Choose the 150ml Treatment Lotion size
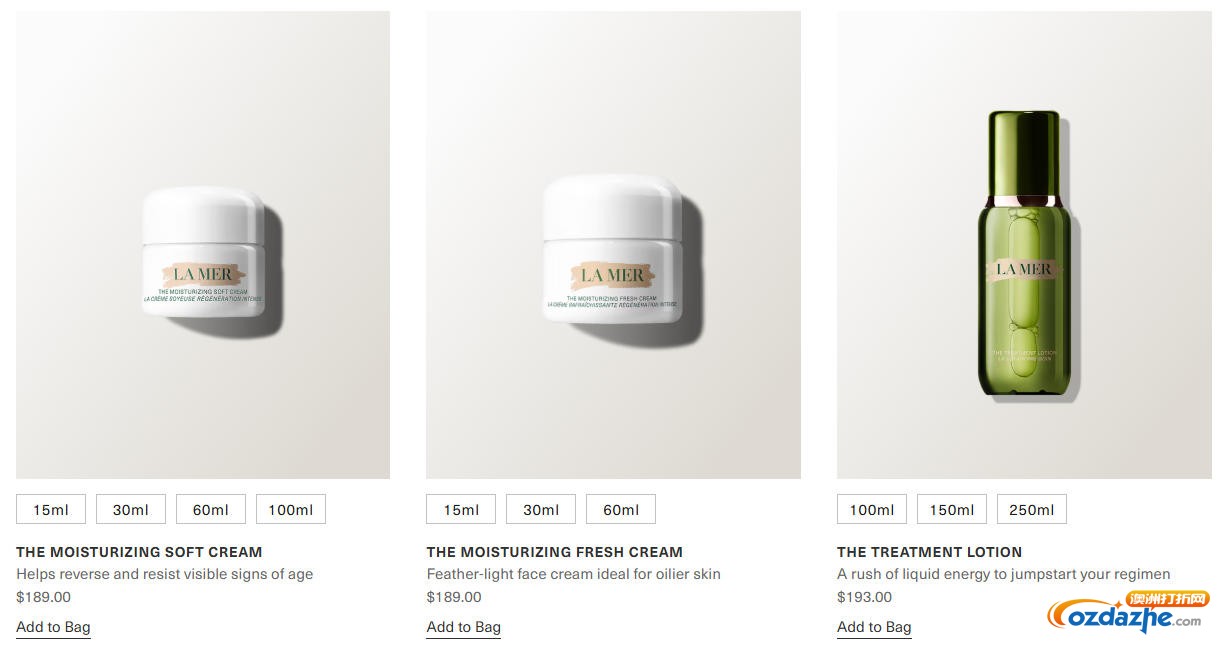Image resolution: width=1232 pixels, height=646 pixels. point(952,509)
